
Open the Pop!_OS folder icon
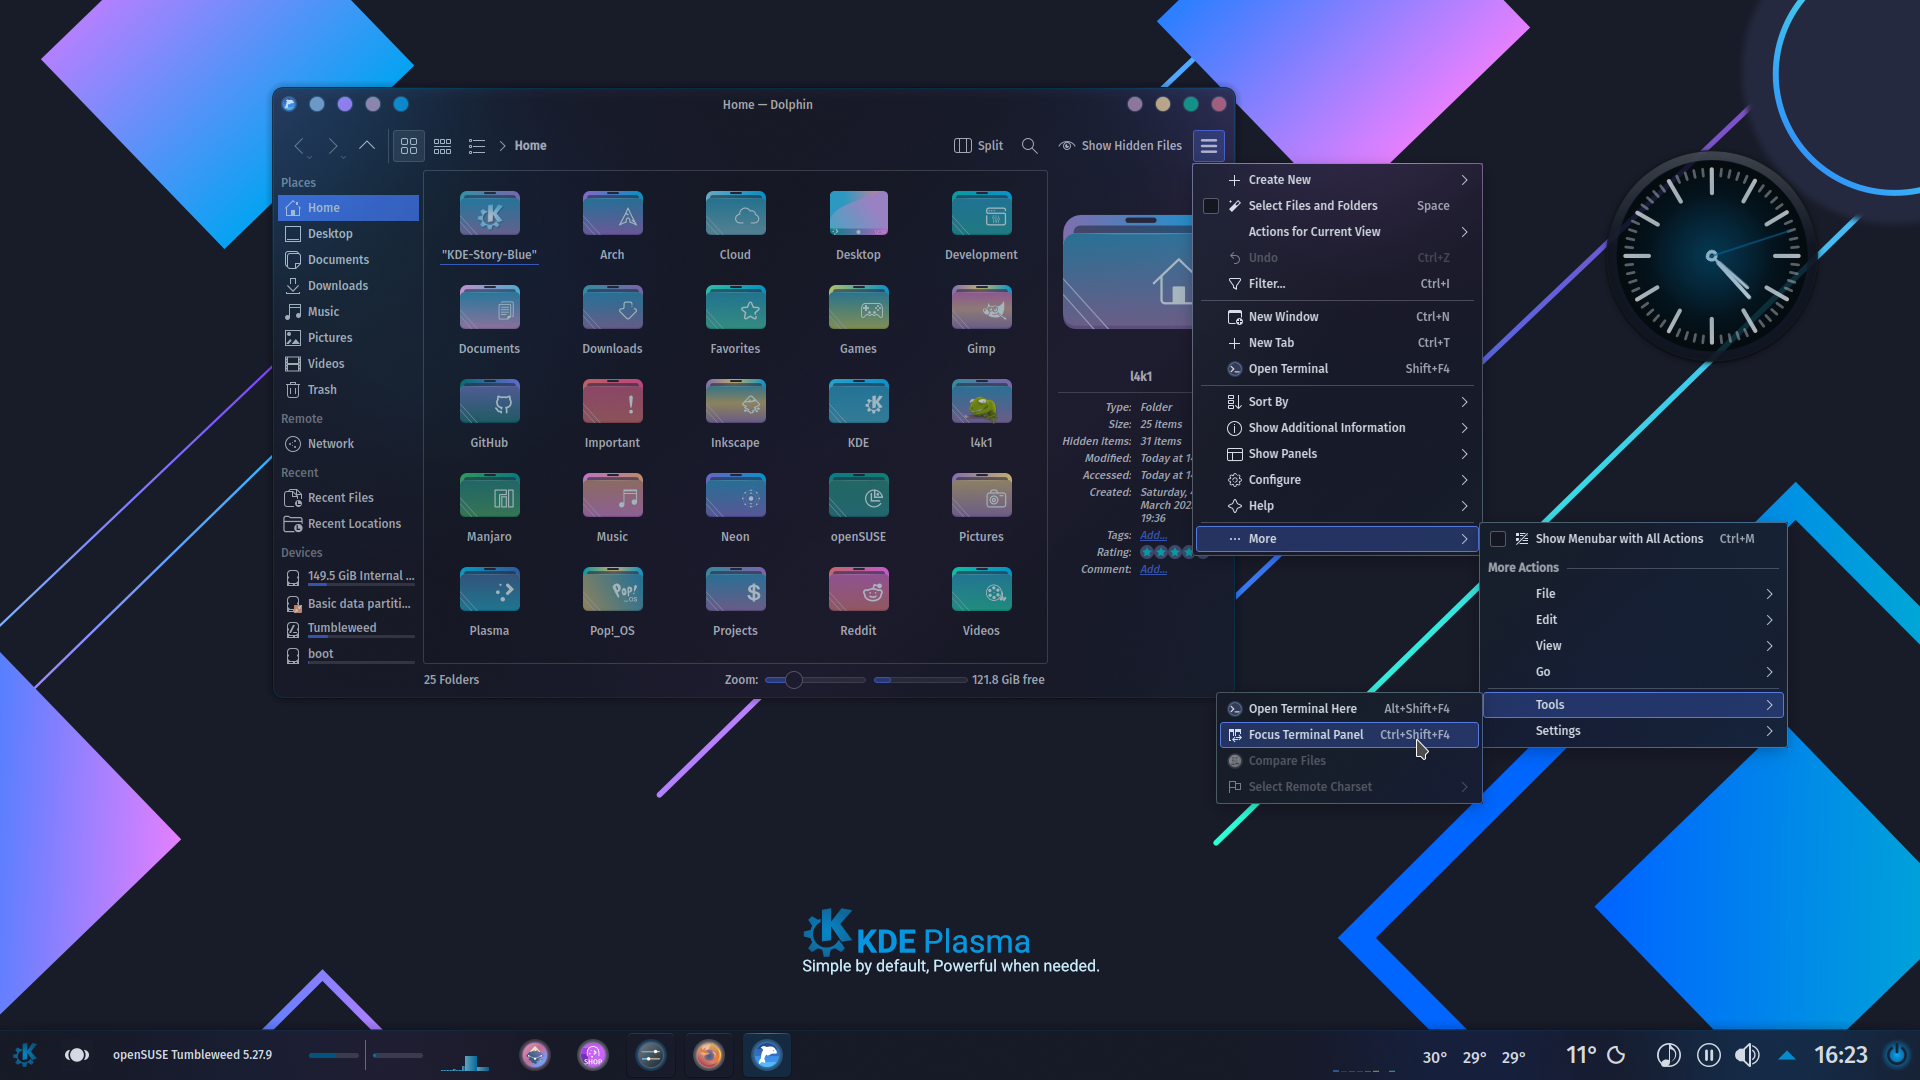point(612,590)
